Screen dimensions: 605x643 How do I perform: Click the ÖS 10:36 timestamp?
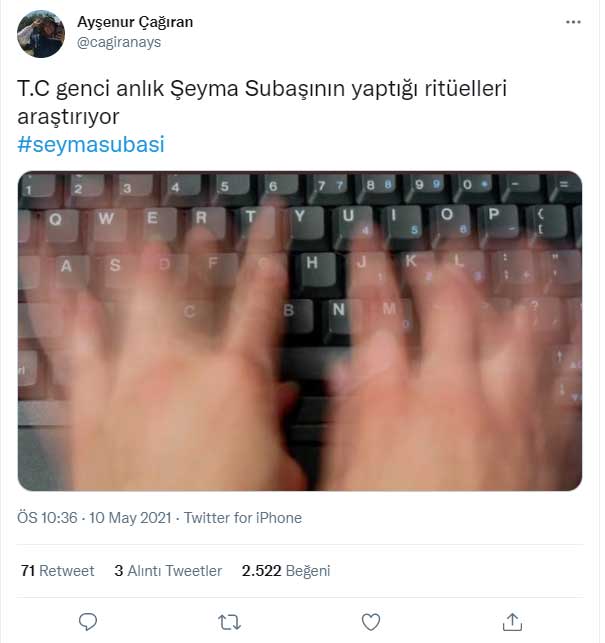(x=47, y=518)
